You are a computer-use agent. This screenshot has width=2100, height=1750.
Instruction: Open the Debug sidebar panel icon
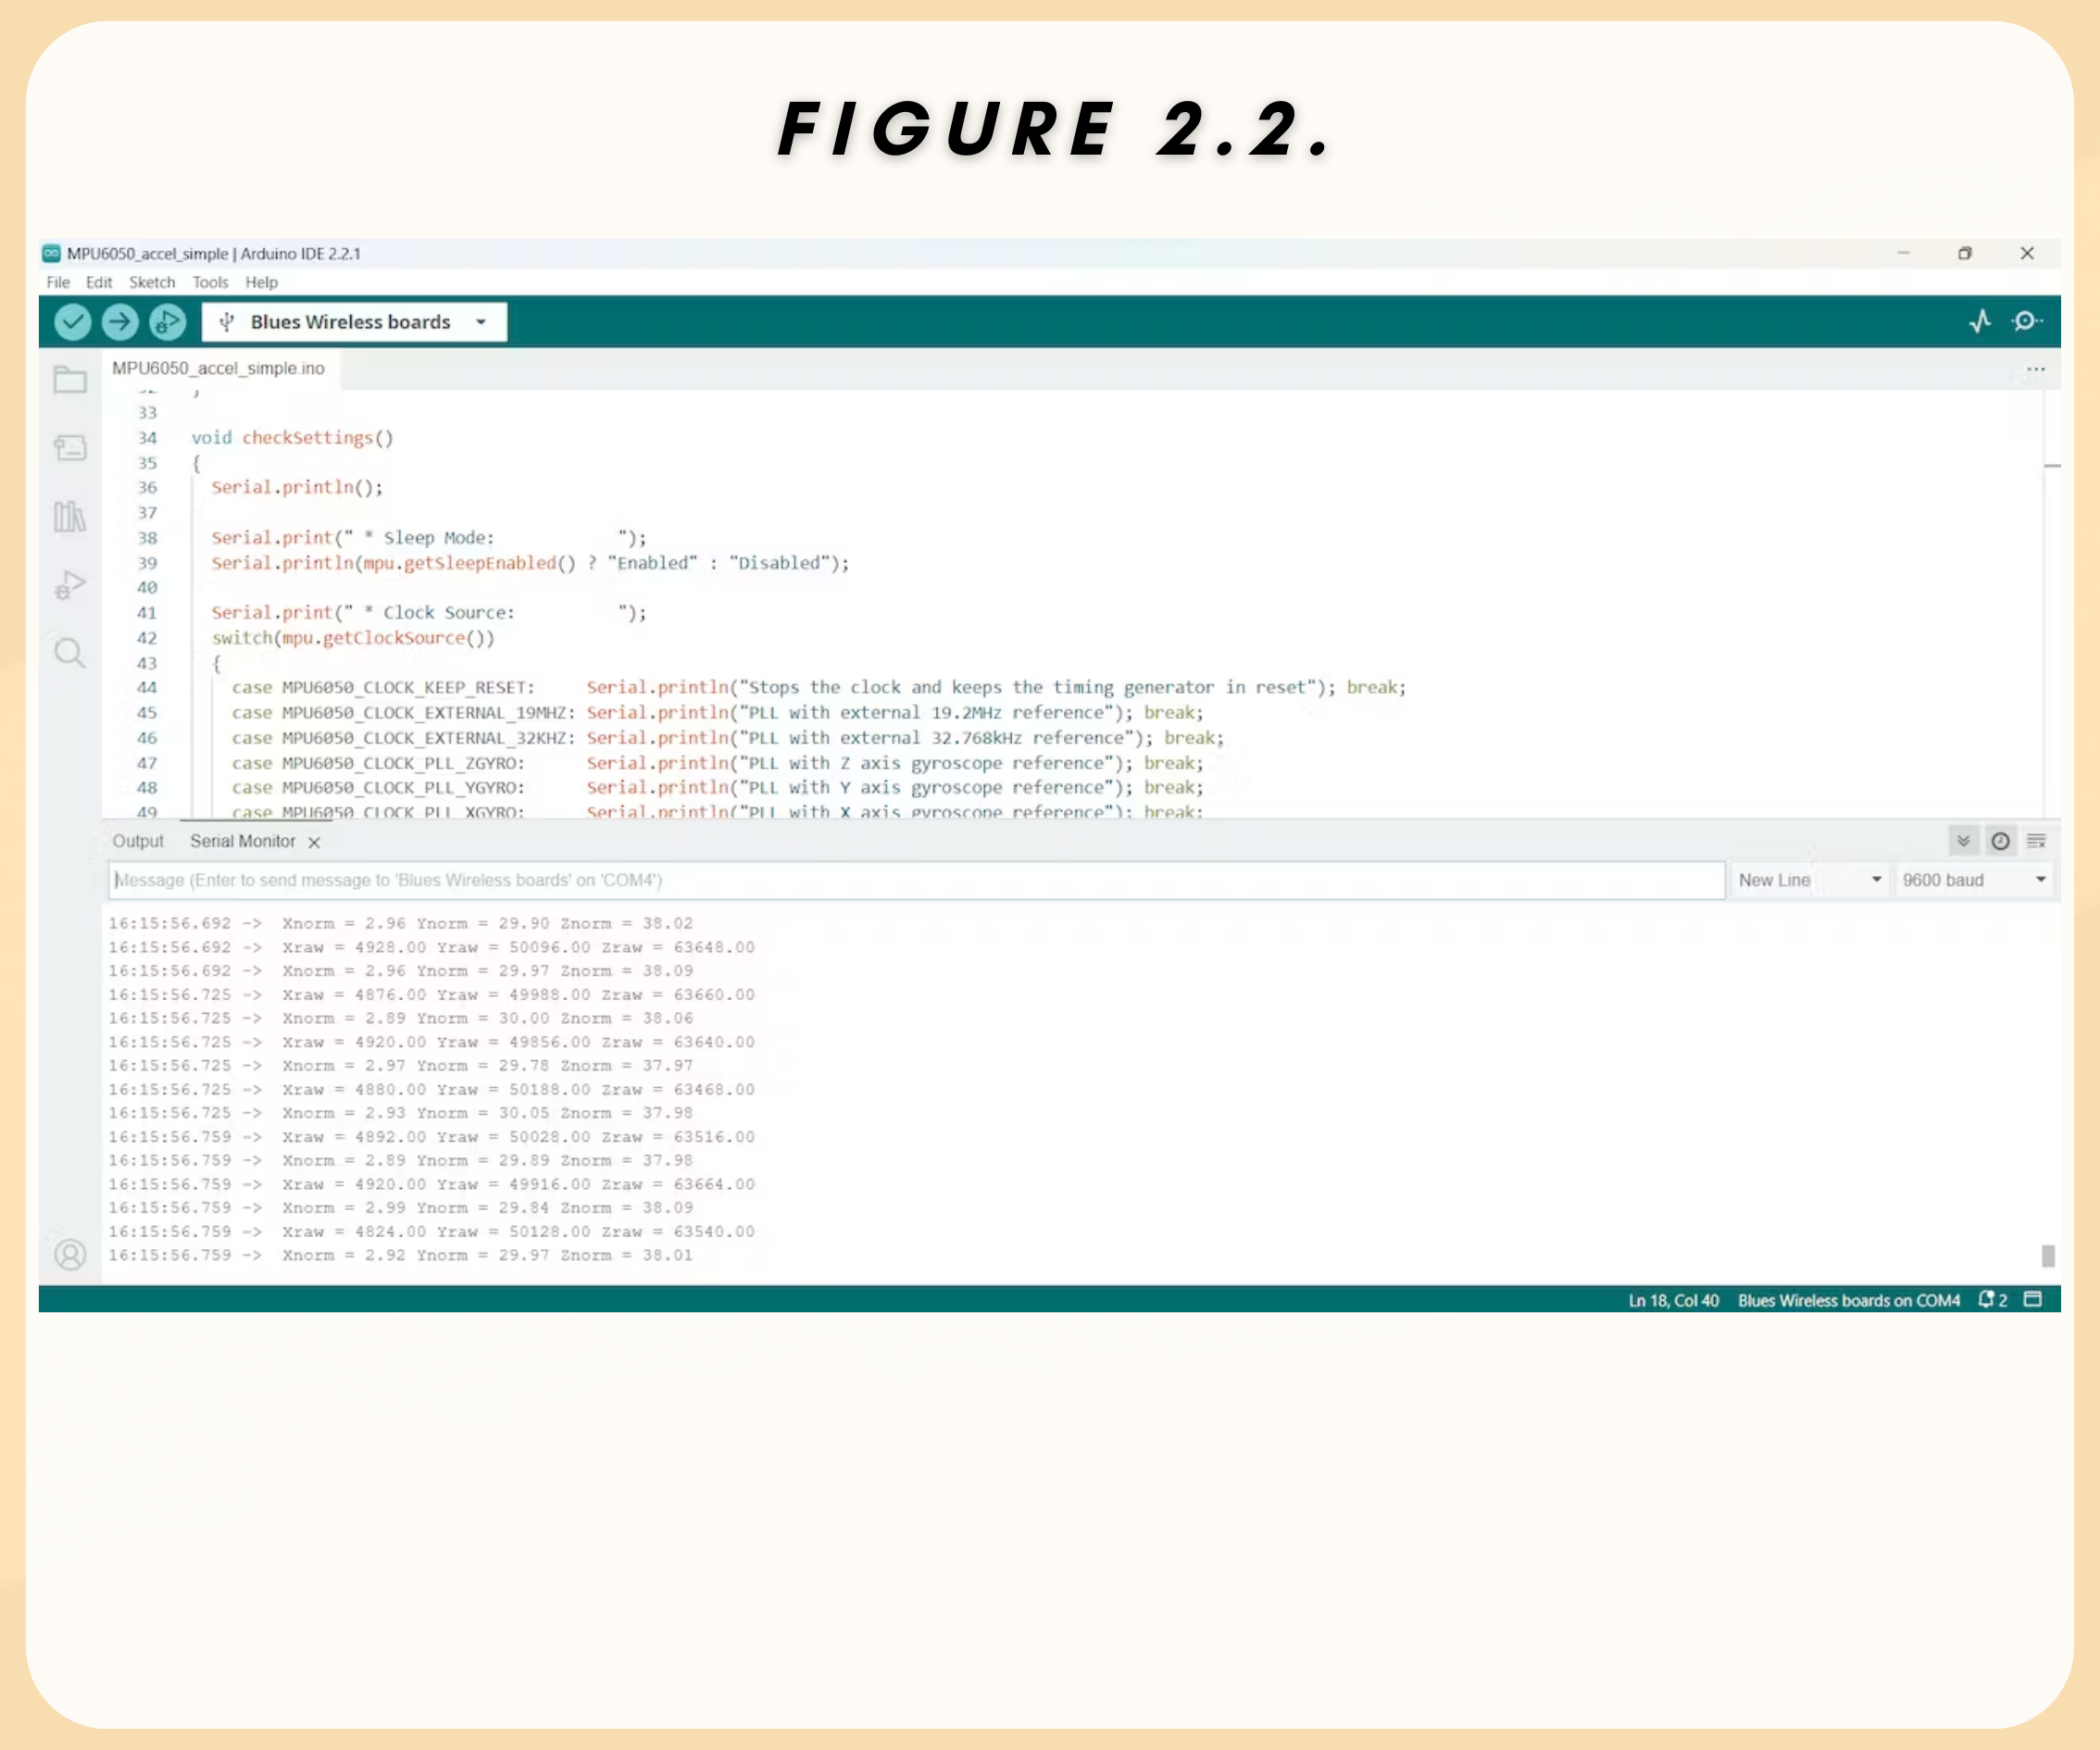pyautogui.click(x=70, y=584)
